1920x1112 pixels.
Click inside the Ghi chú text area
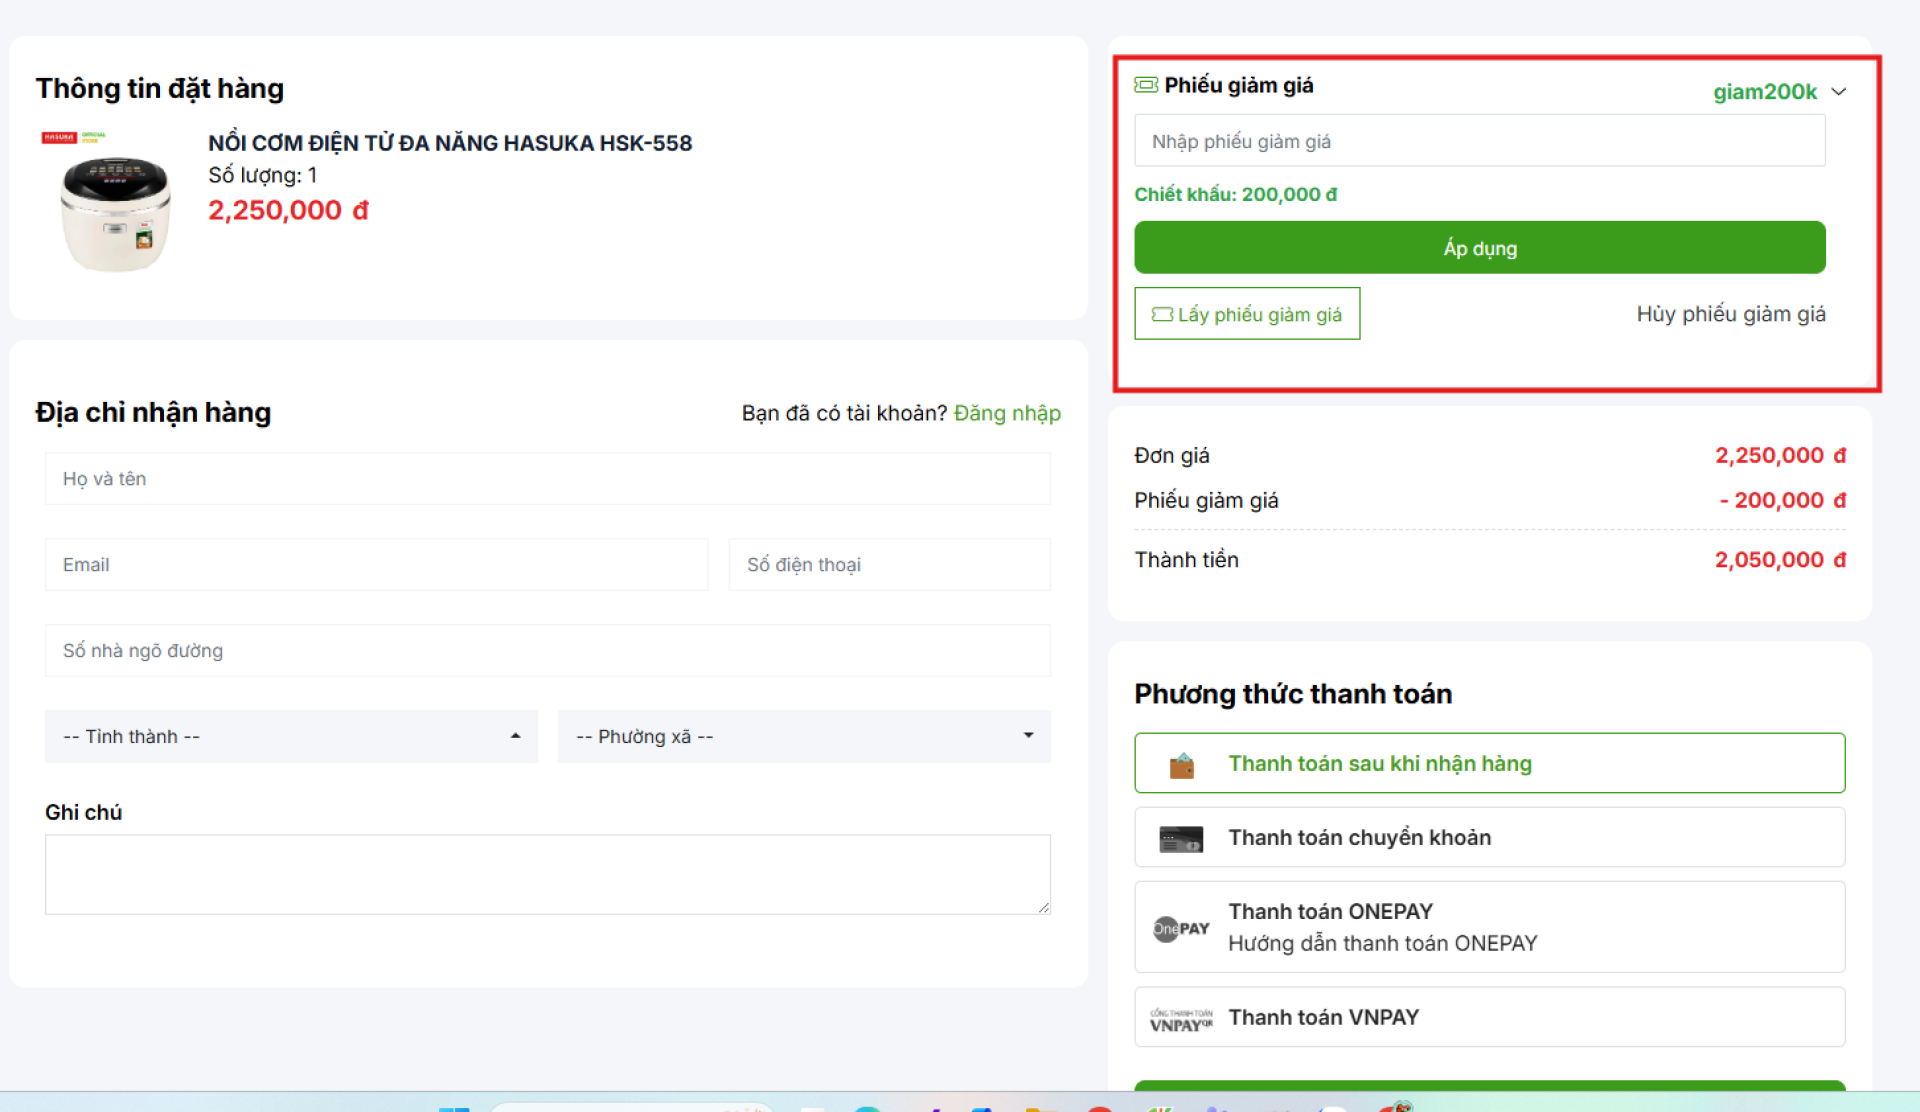548,874
